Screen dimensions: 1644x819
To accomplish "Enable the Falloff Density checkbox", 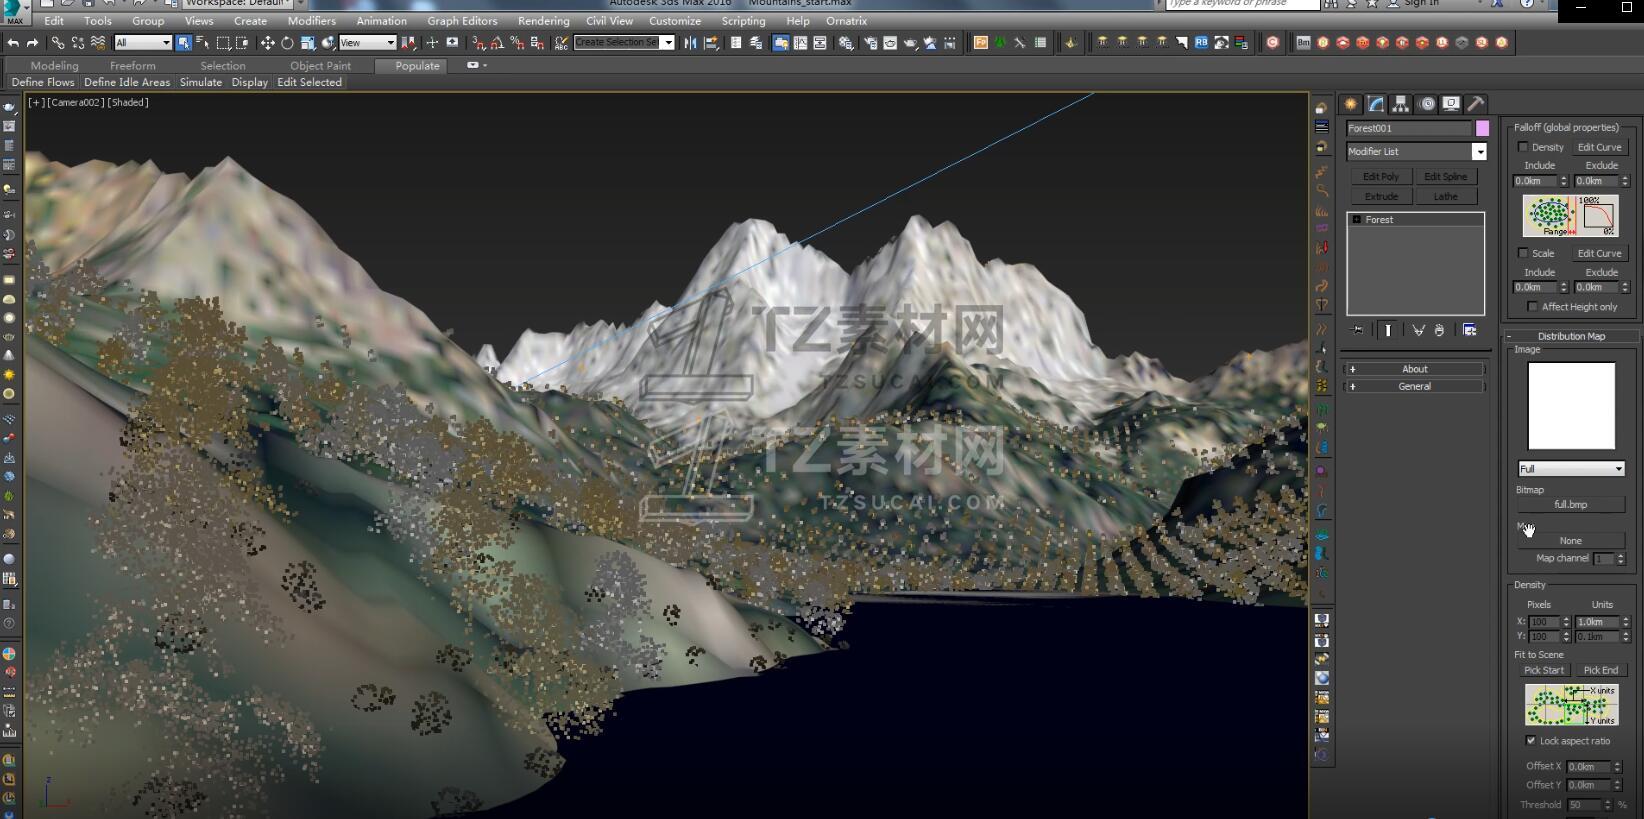I will point(1523,147).
